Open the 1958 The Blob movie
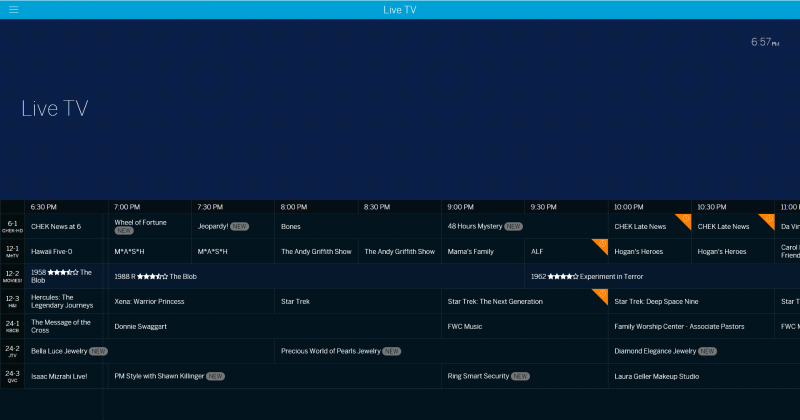The height and width of the screenshot is (420, 800). 66,277
